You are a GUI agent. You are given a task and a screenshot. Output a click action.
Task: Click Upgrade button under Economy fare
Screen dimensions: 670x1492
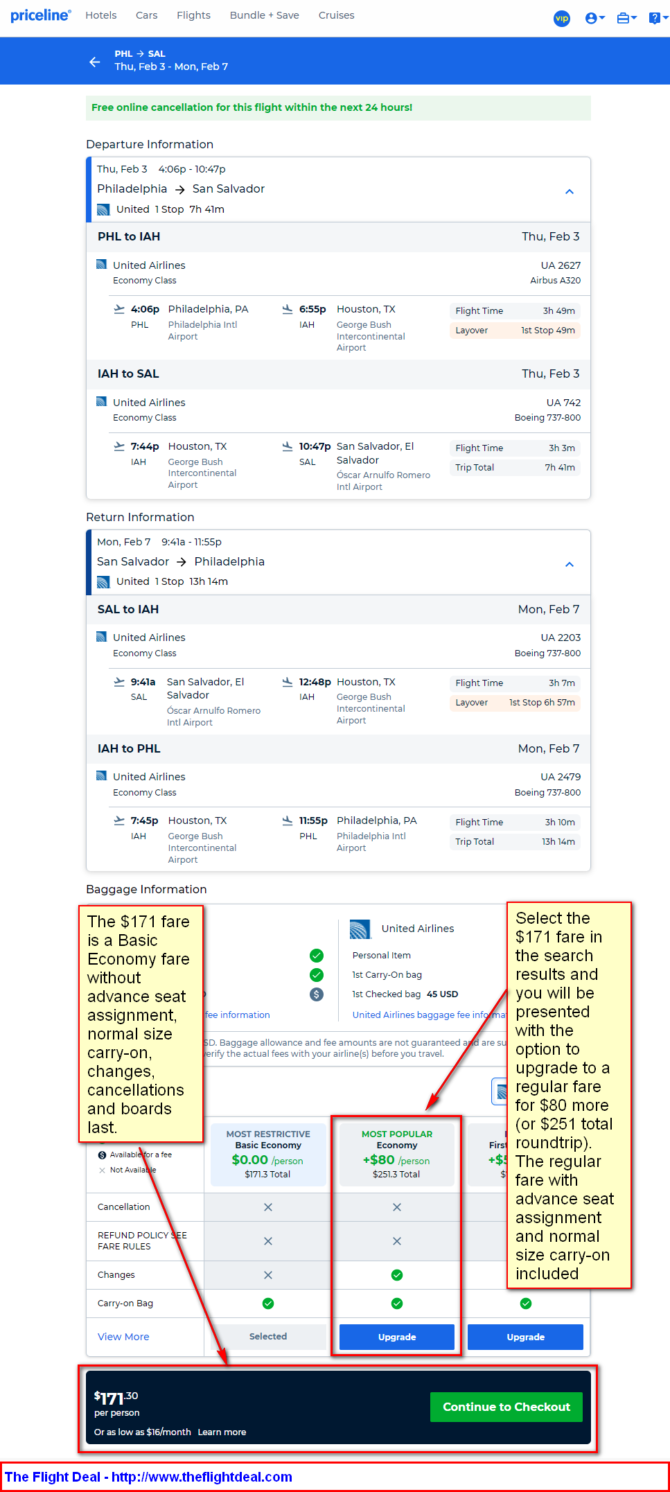point(397,1337)
